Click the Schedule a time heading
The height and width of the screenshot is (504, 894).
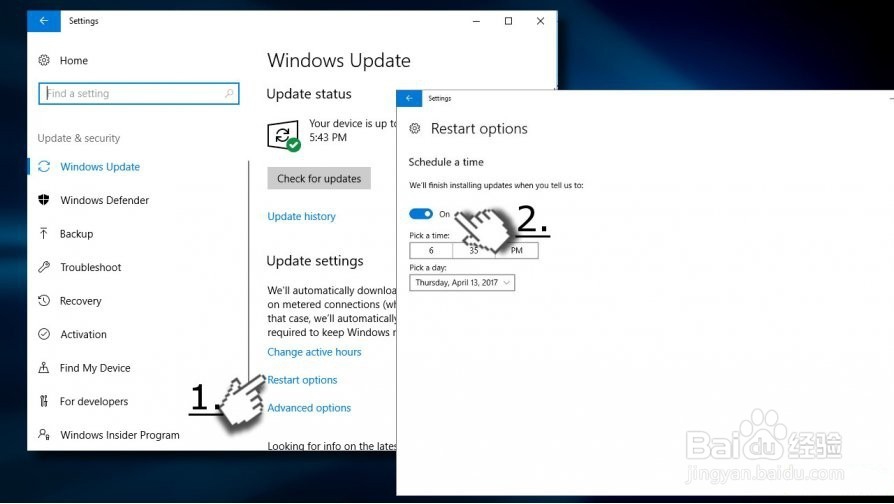point(446,162)
